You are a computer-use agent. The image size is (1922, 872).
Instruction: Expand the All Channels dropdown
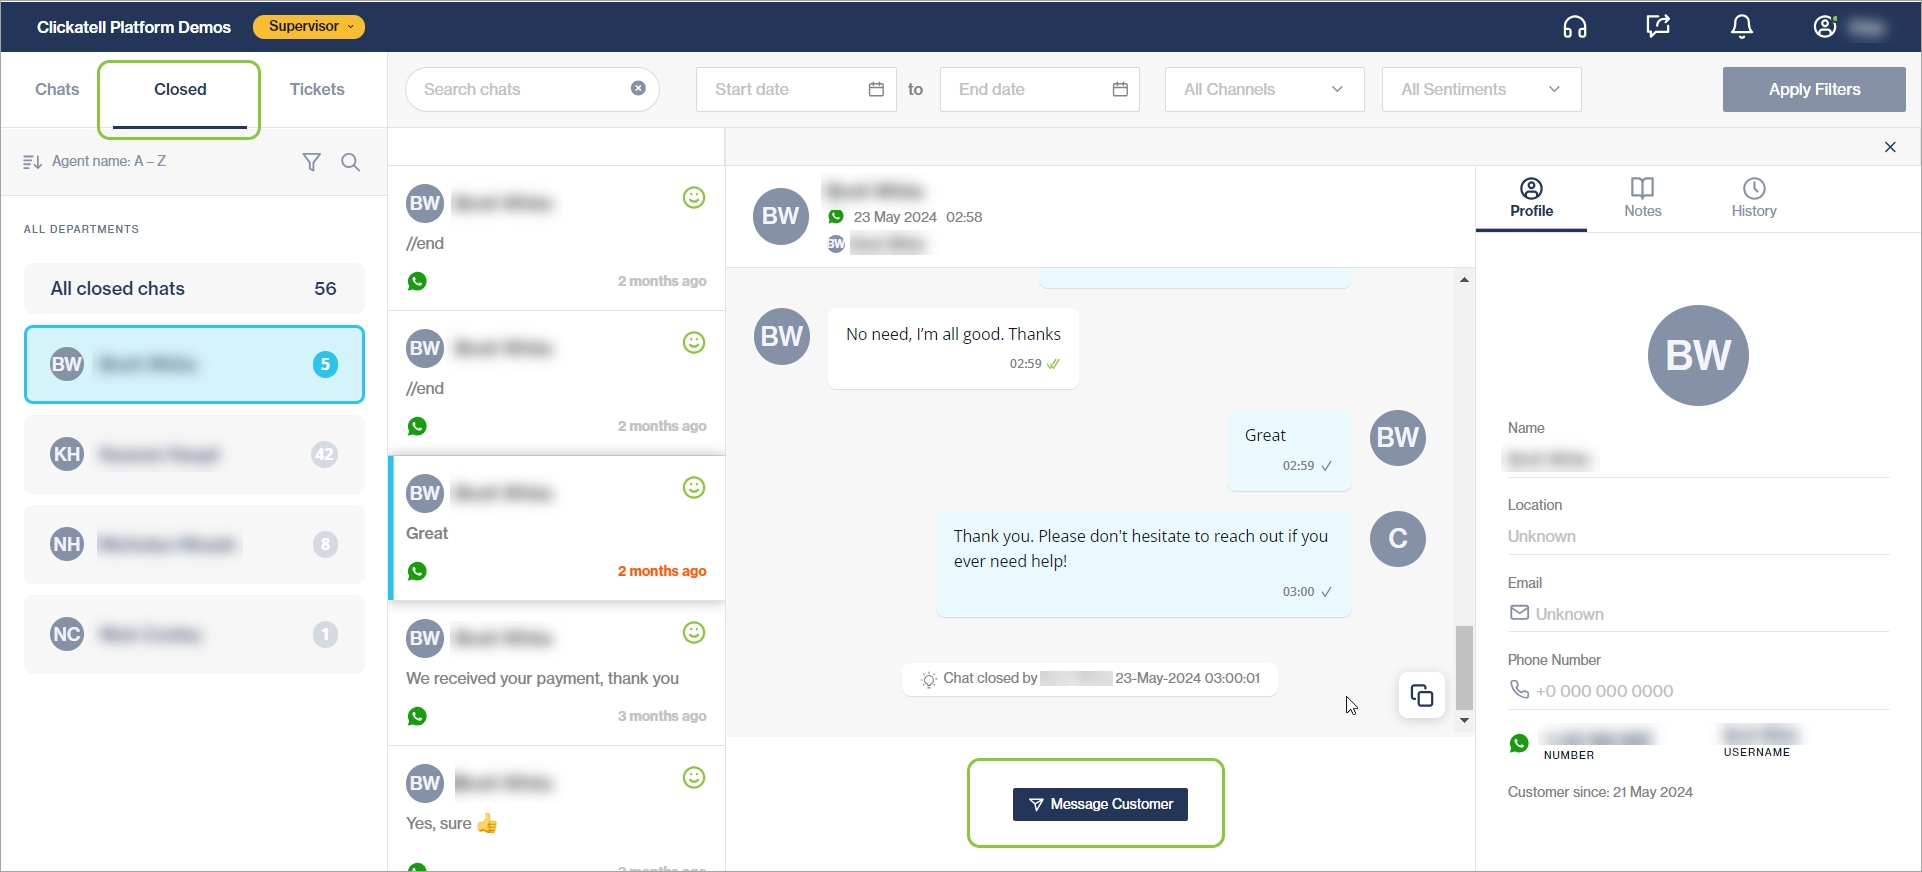(x=1264, y=90)
